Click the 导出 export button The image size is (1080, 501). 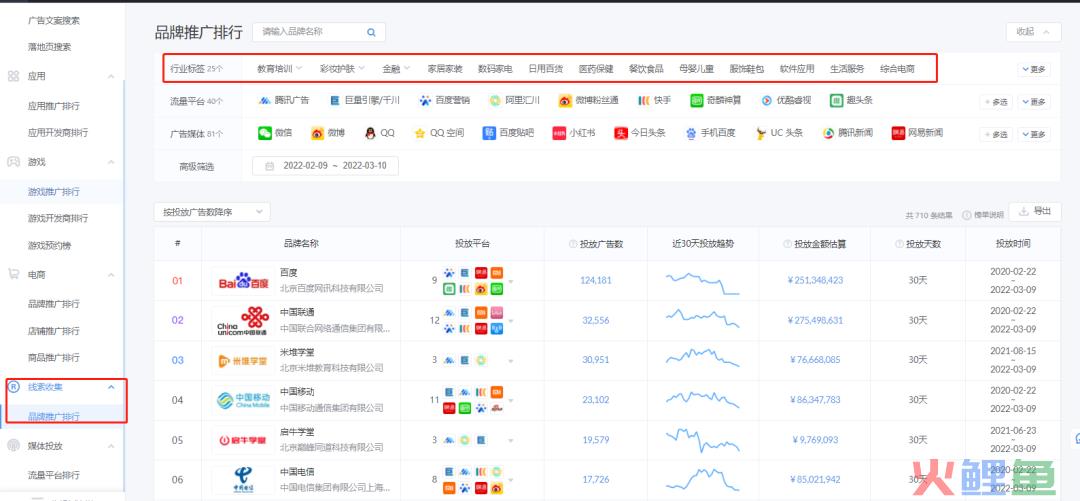(x=1035, y=212)
